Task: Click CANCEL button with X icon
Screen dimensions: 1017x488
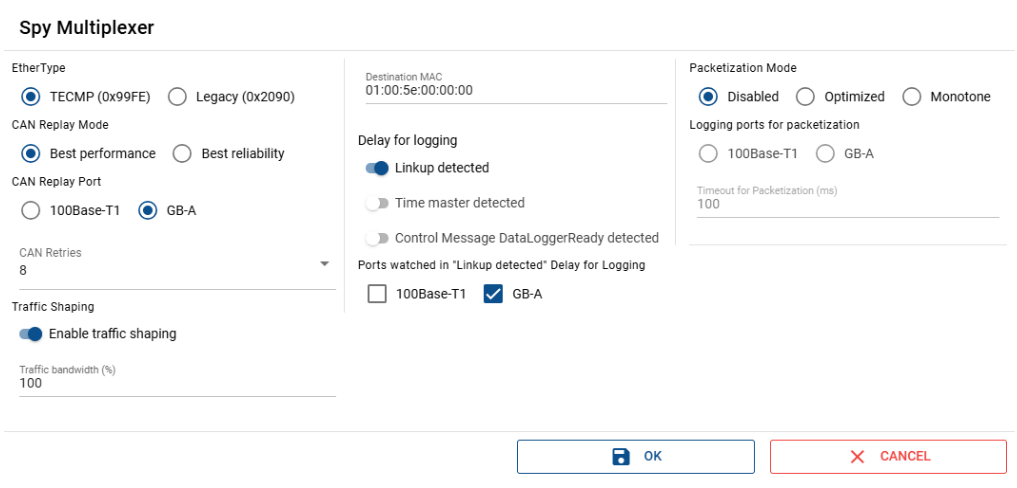Action: 887,456
